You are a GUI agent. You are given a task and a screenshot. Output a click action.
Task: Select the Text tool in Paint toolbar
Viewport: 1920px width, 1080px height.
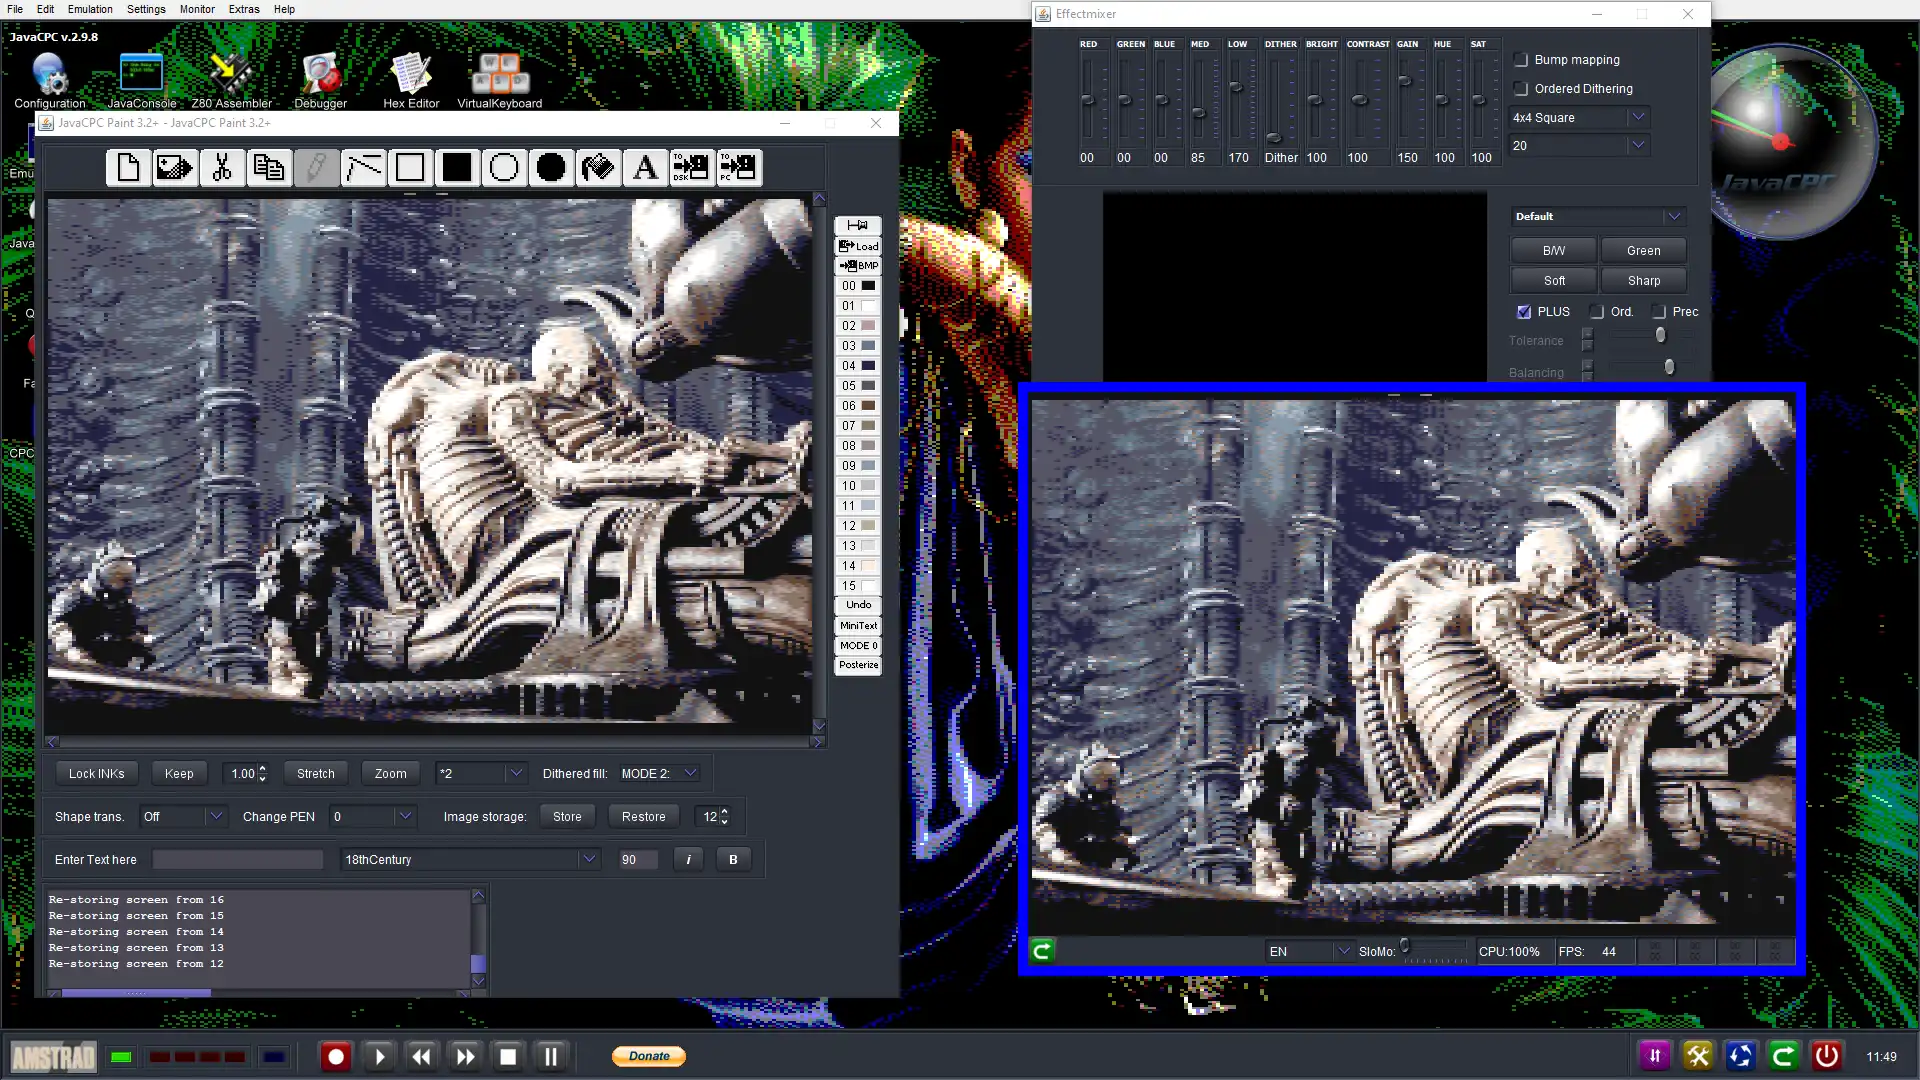coord(645,166)
